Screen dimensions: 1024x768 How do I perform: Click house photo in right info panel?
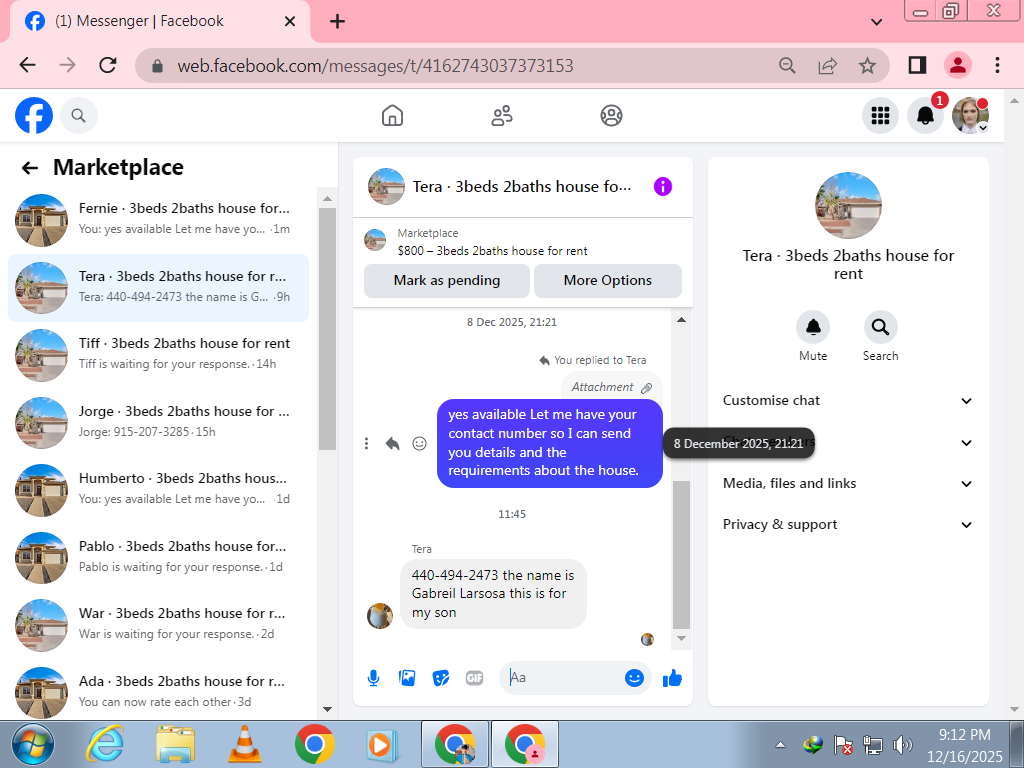[x=848, y=206]
